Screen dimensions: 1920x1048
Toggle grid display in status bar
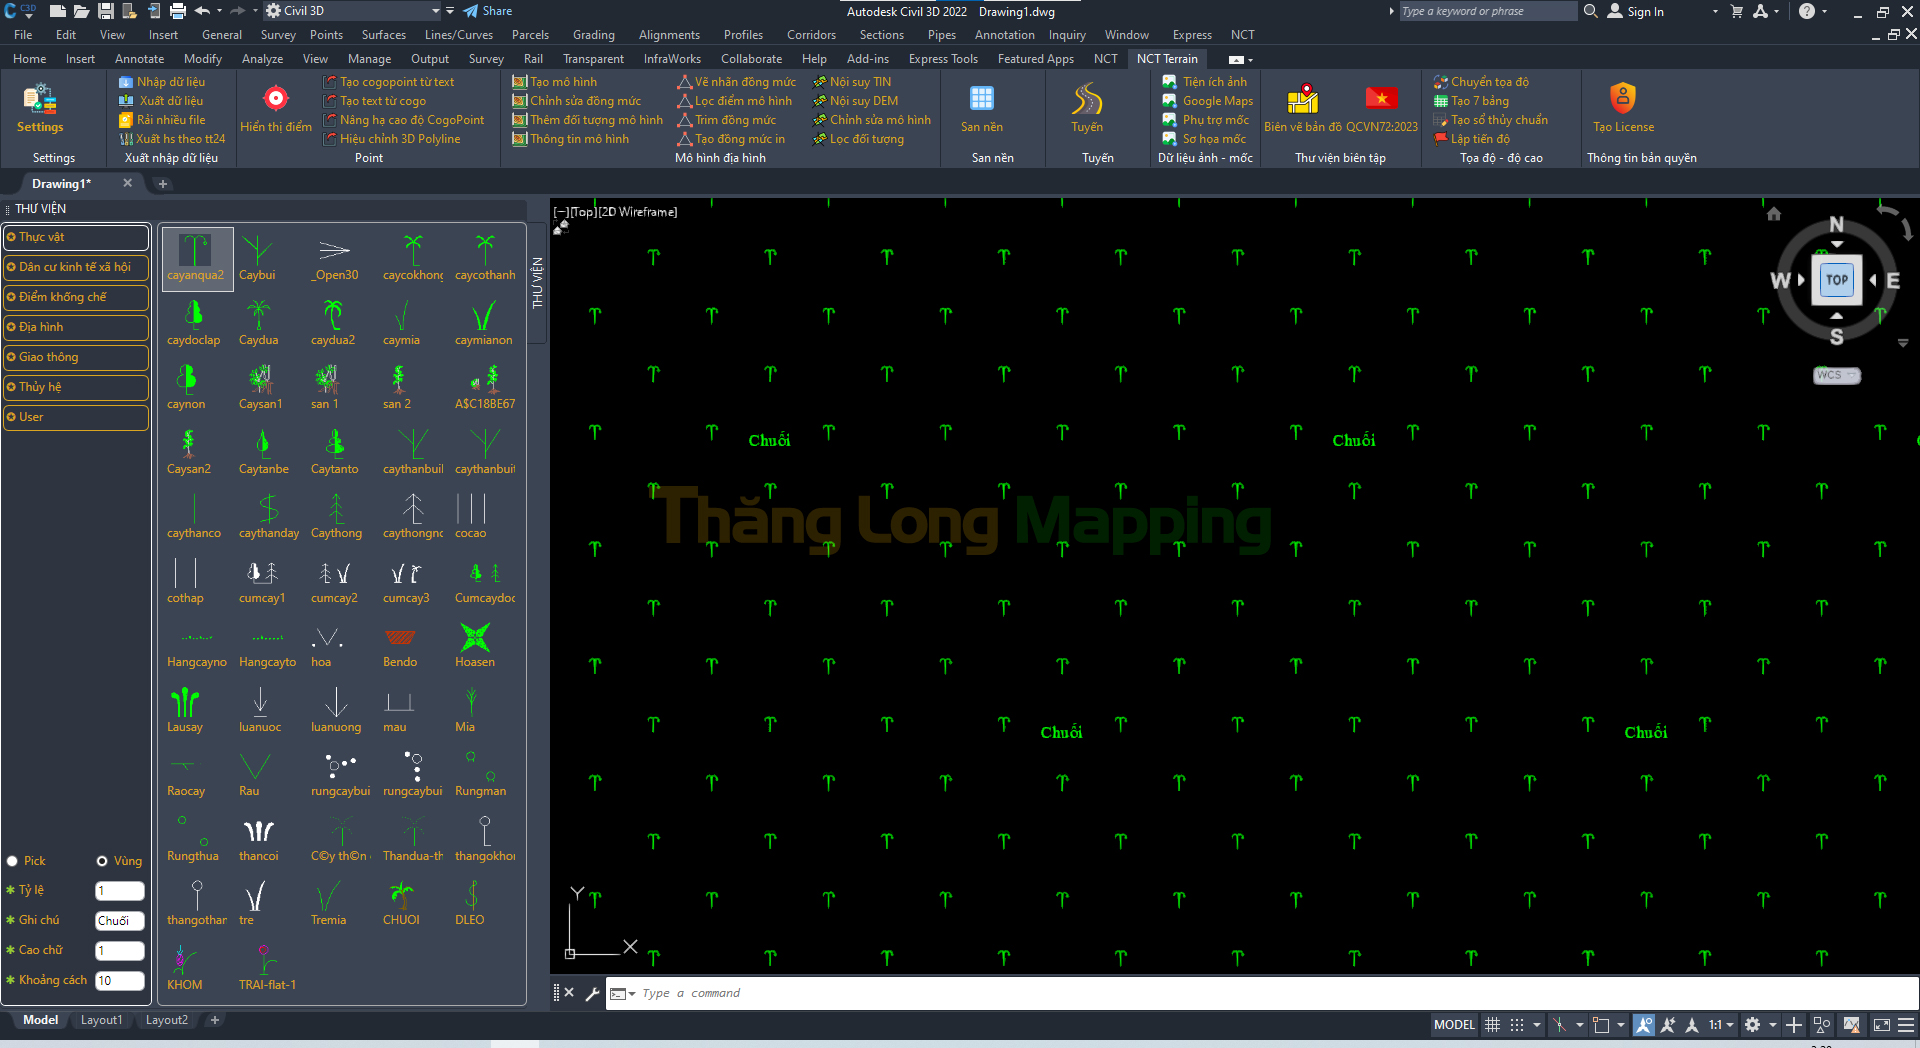pyautogui.click(x=1492, y=1025)
